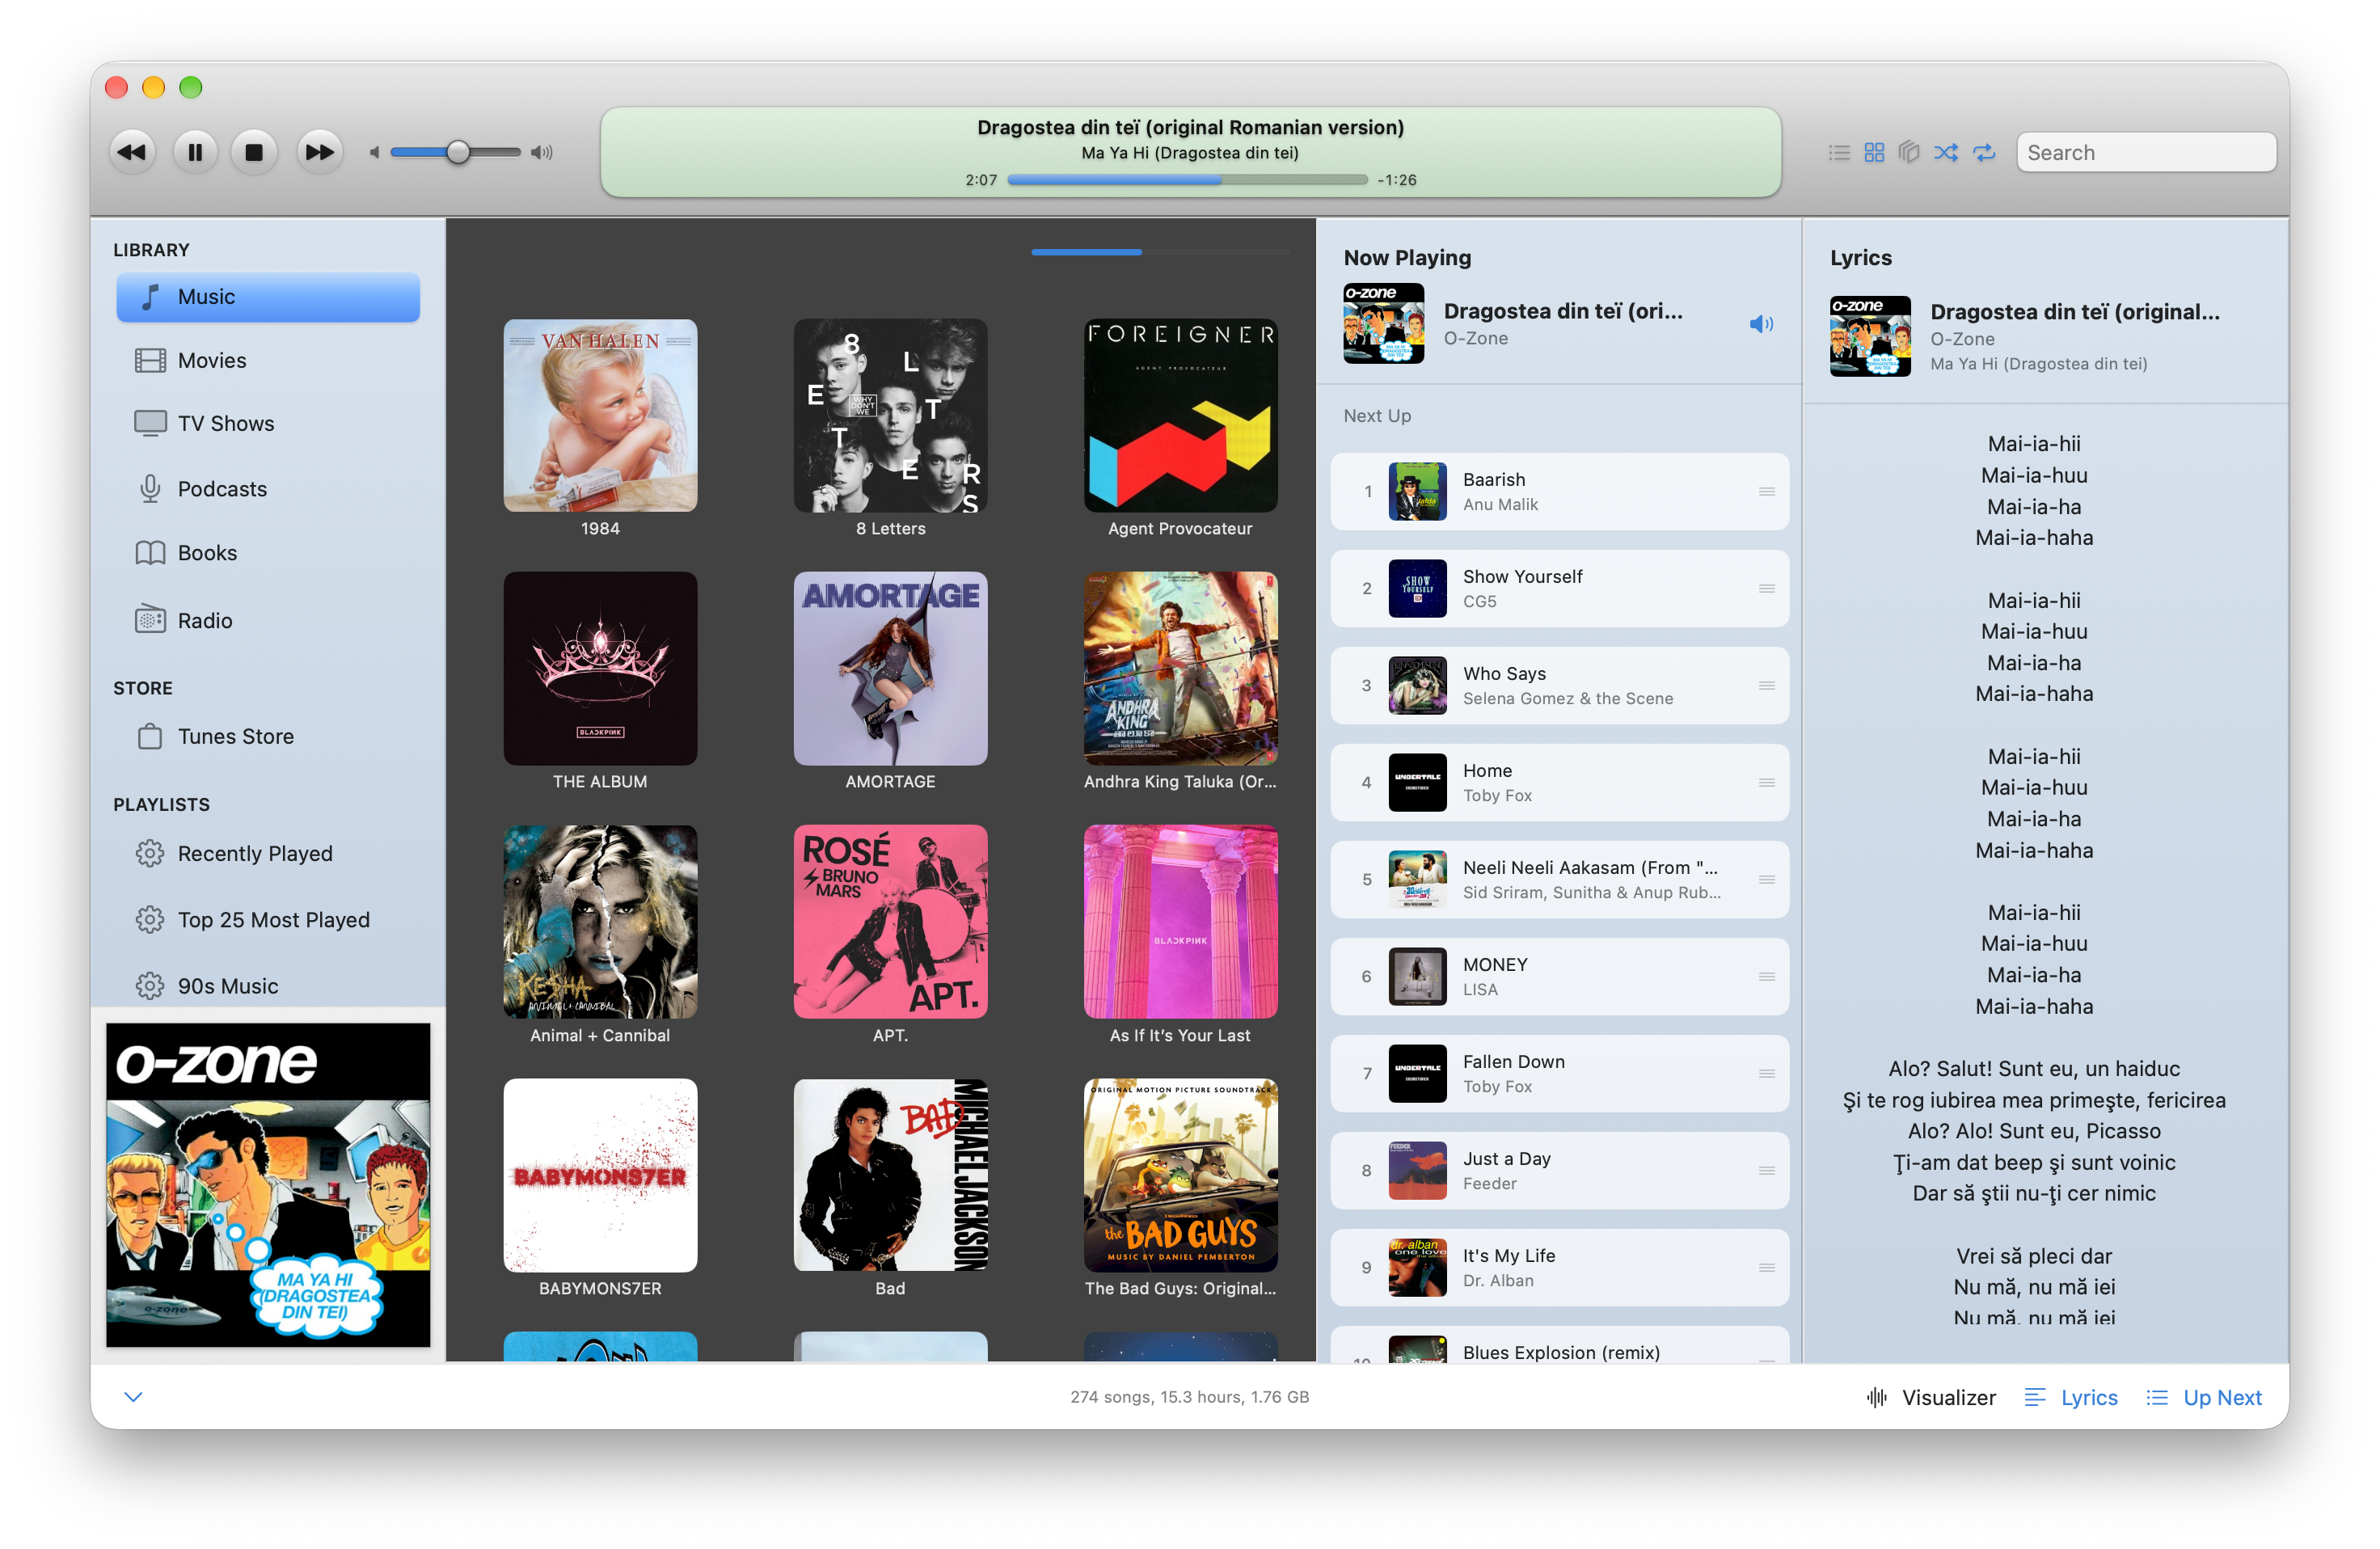Switch to album grid view

click(x=1874, y=153)
